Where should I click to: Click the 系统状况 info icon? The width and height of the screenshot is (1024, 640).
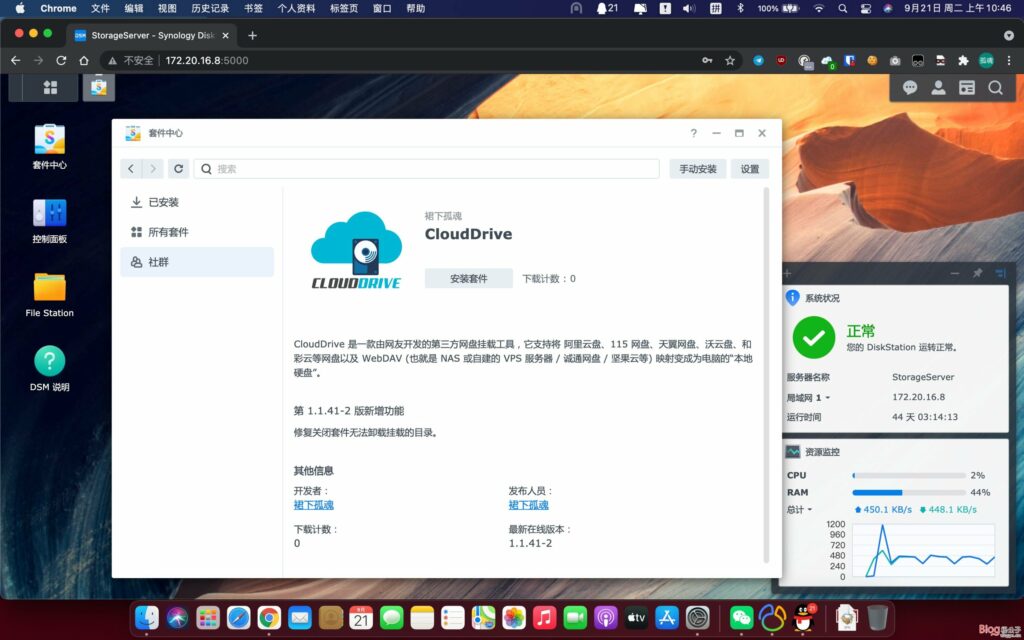tap(793, 298)
